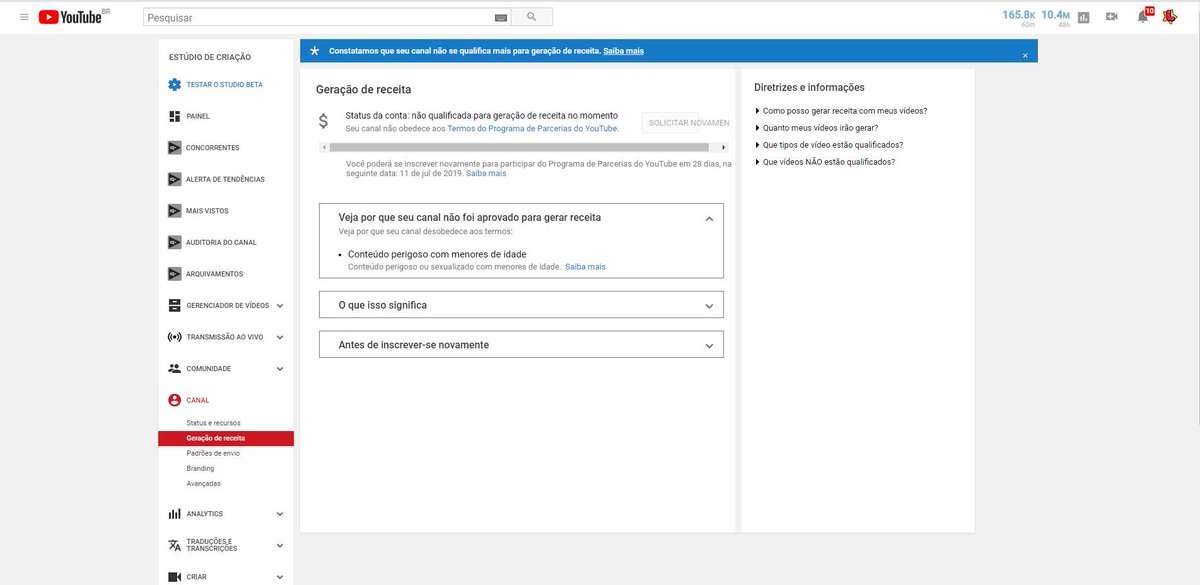
Task: Click the Arquivamentos sidebar icon
Action: click(175, 274)
